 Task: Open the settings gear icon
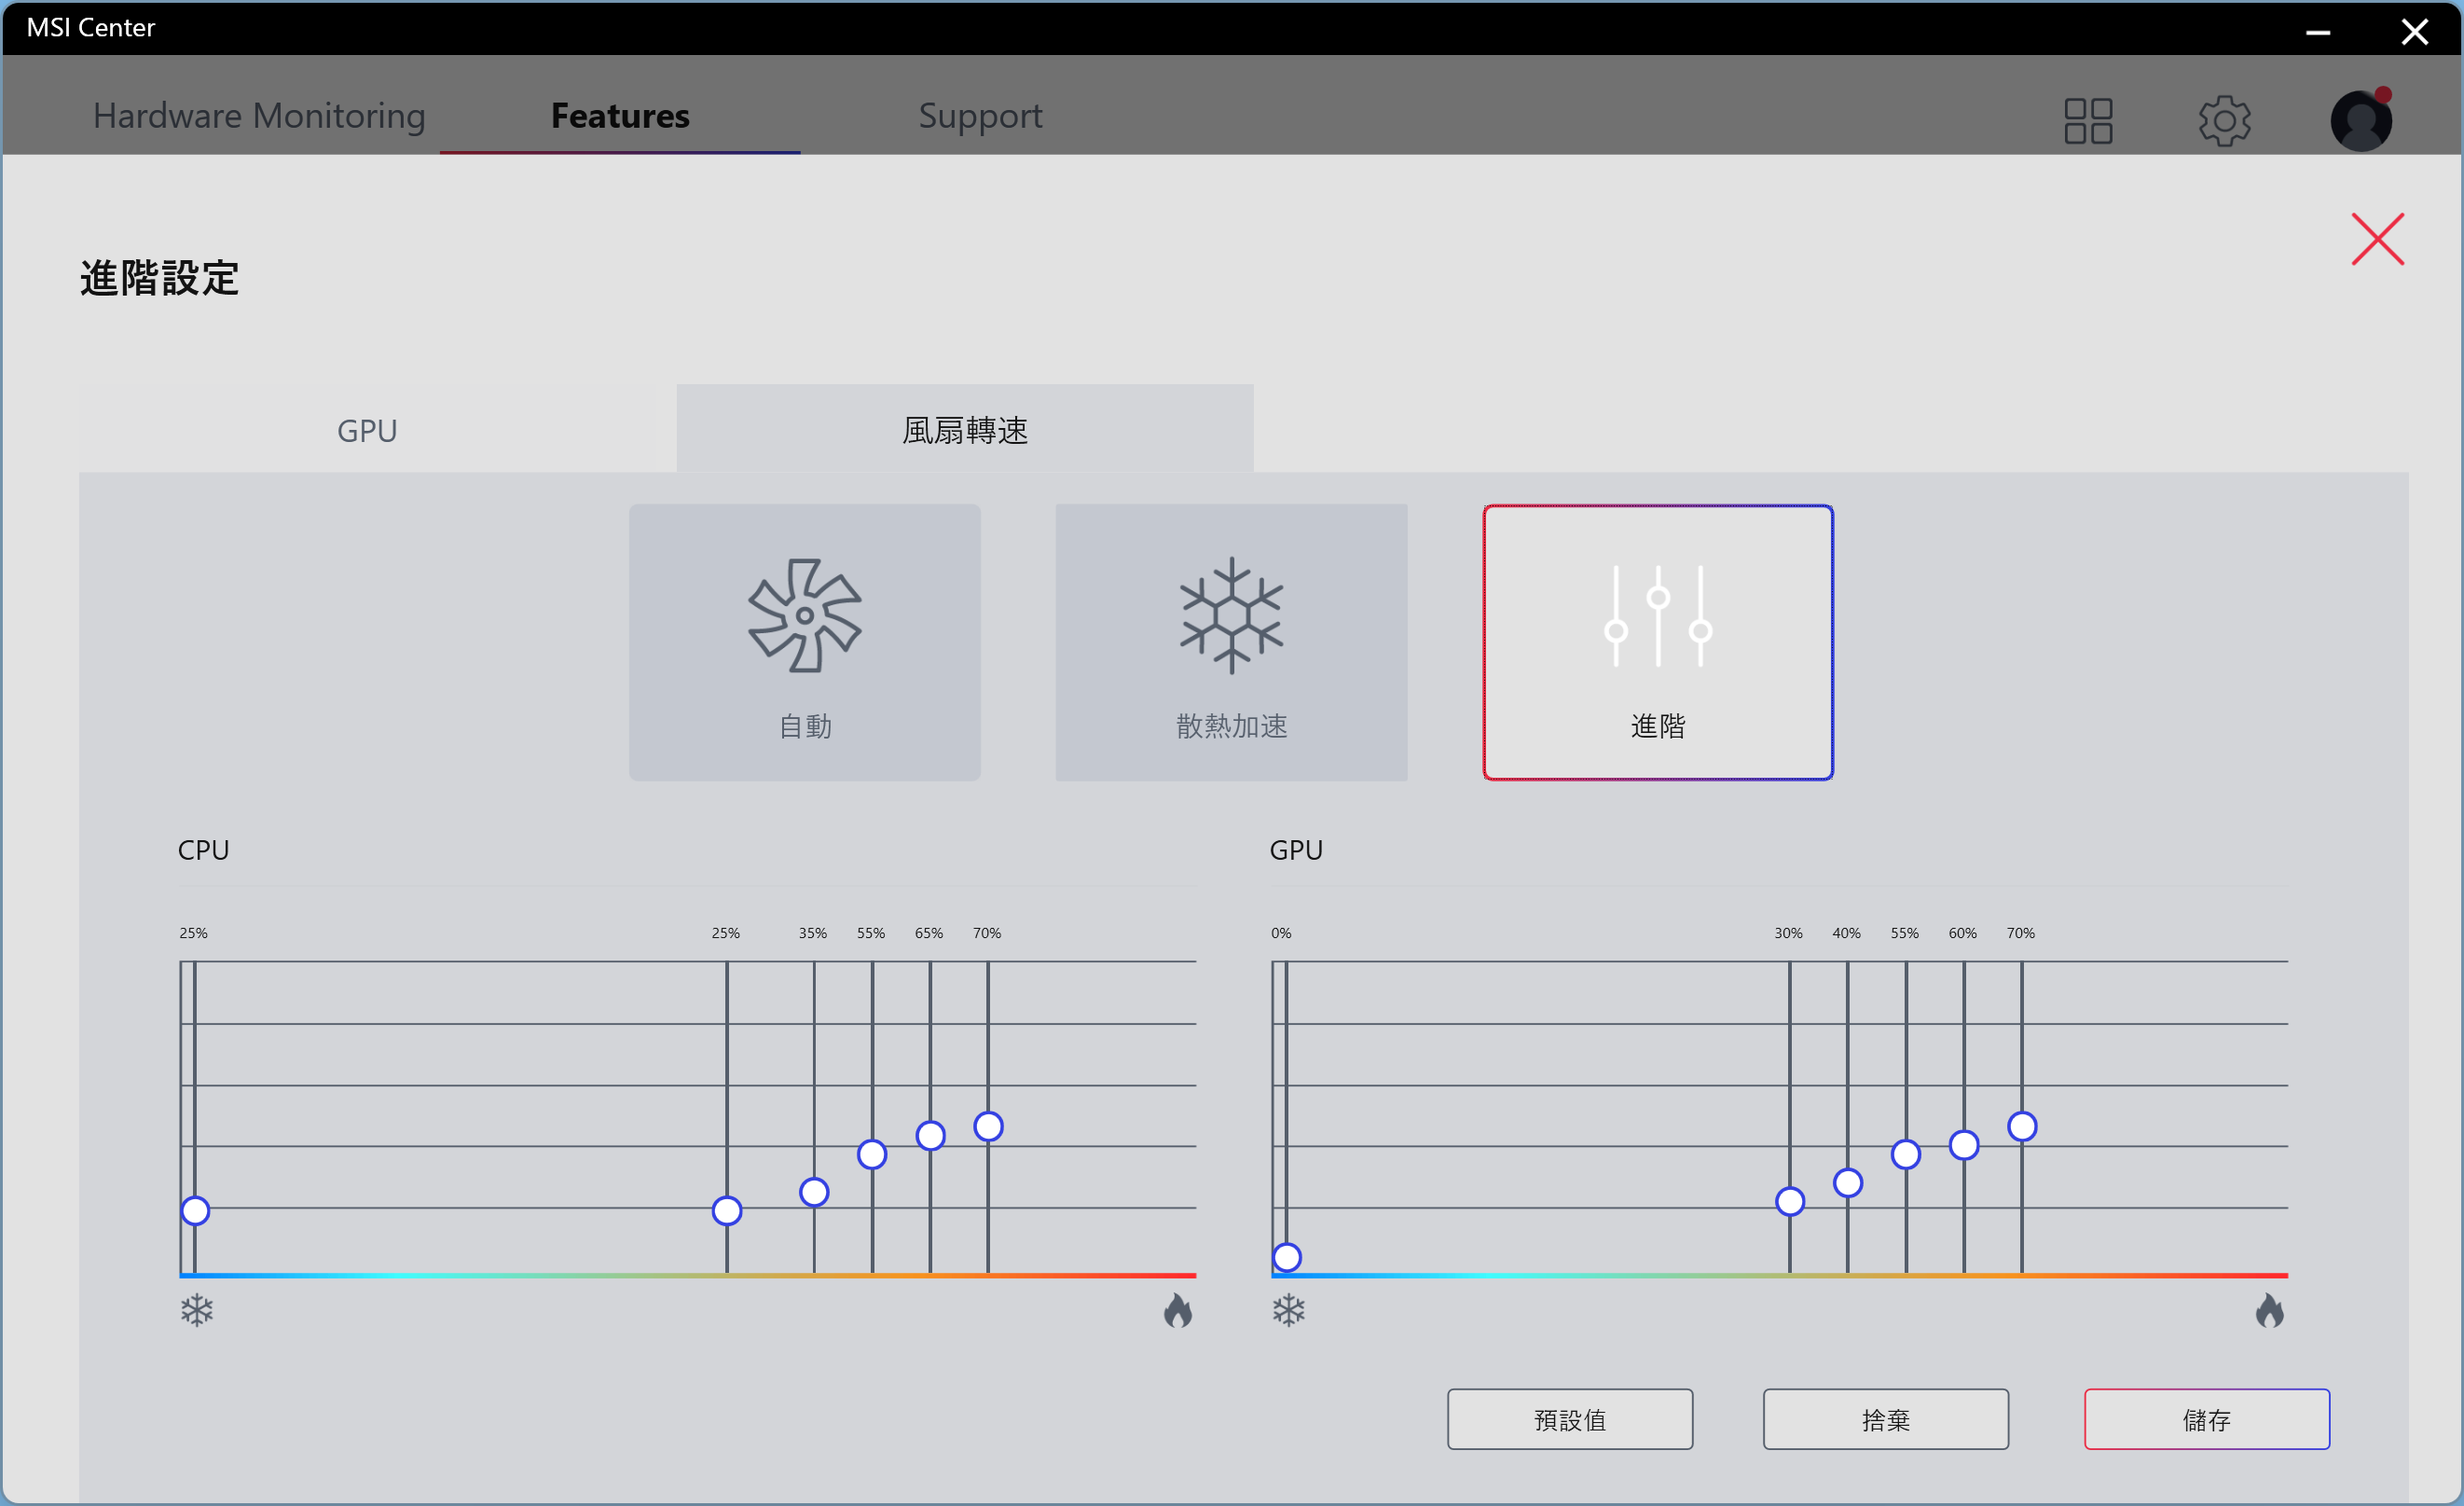click(2224, 121)
